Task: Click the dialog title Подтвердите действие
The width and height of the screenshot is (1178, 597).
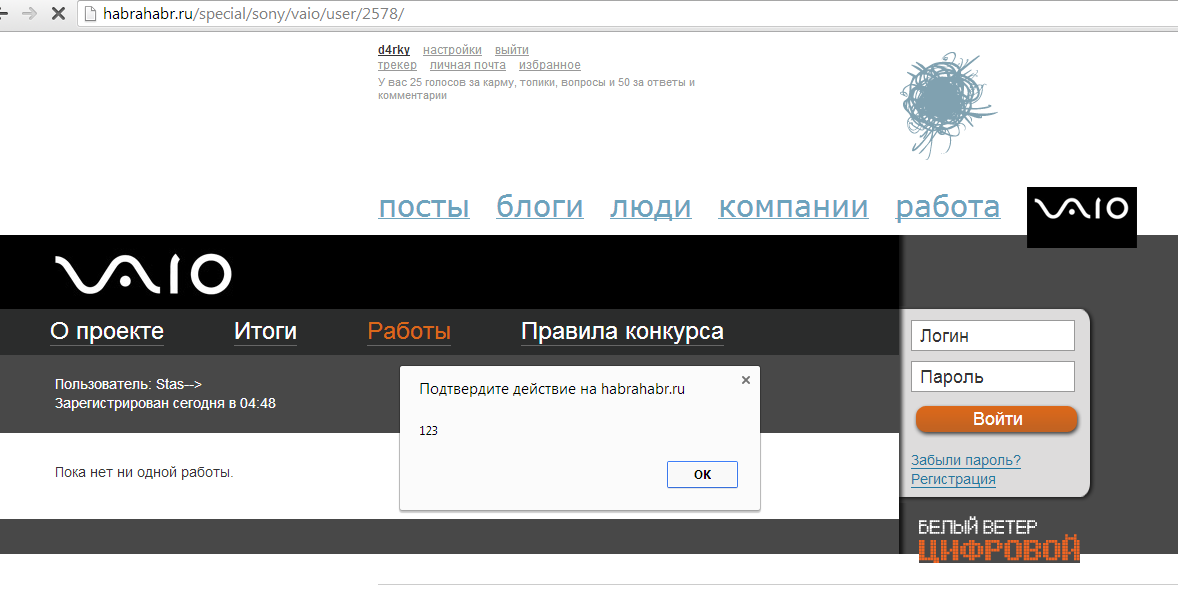Action: (x=551, y=389)
